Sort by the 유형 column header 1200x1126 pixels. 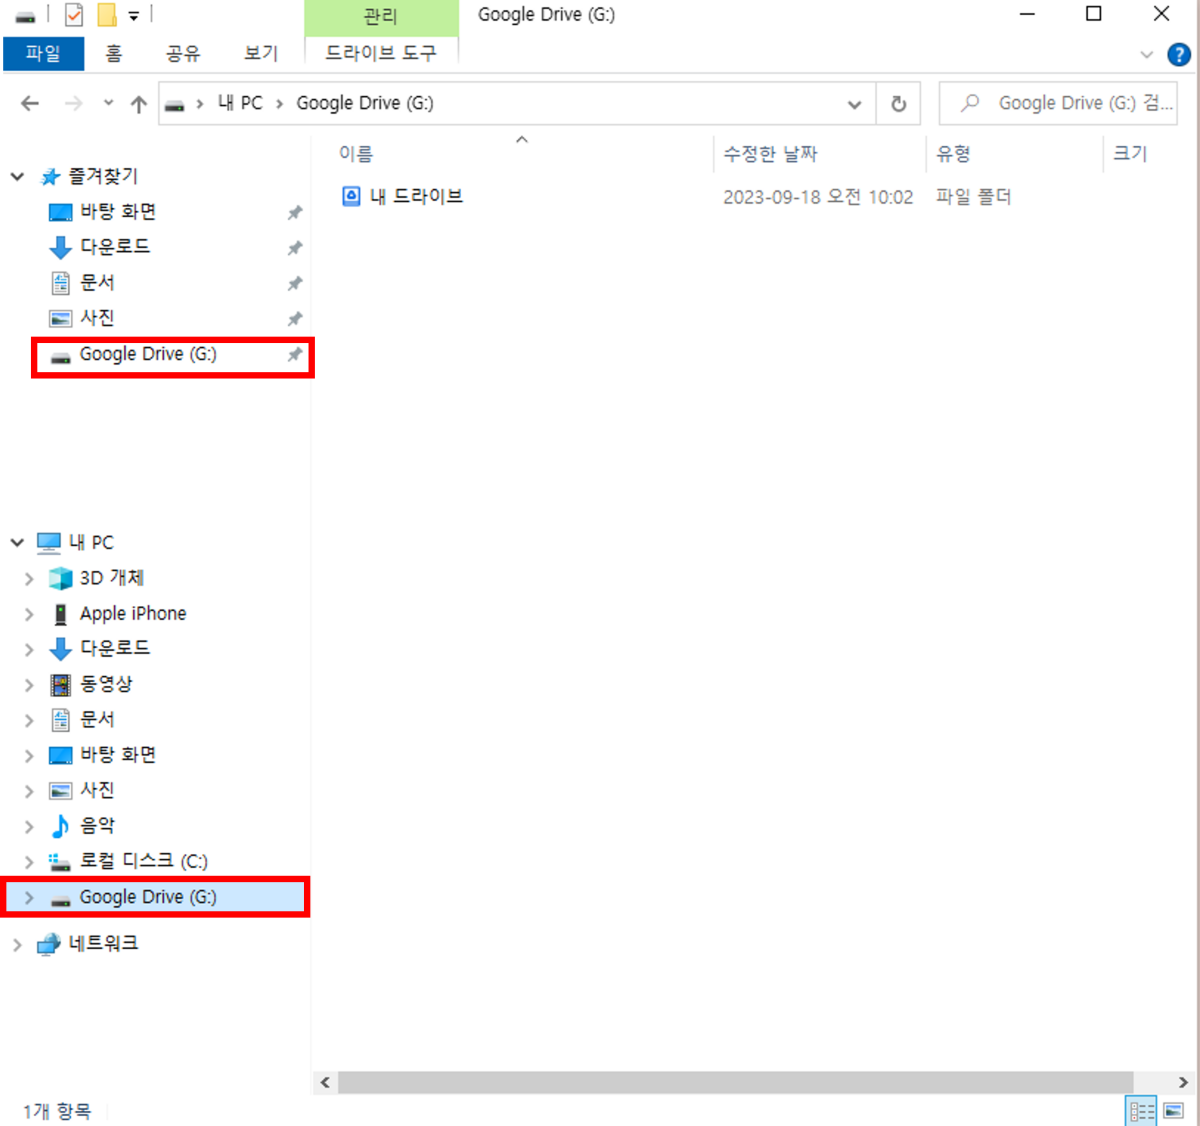click(953, 154)
